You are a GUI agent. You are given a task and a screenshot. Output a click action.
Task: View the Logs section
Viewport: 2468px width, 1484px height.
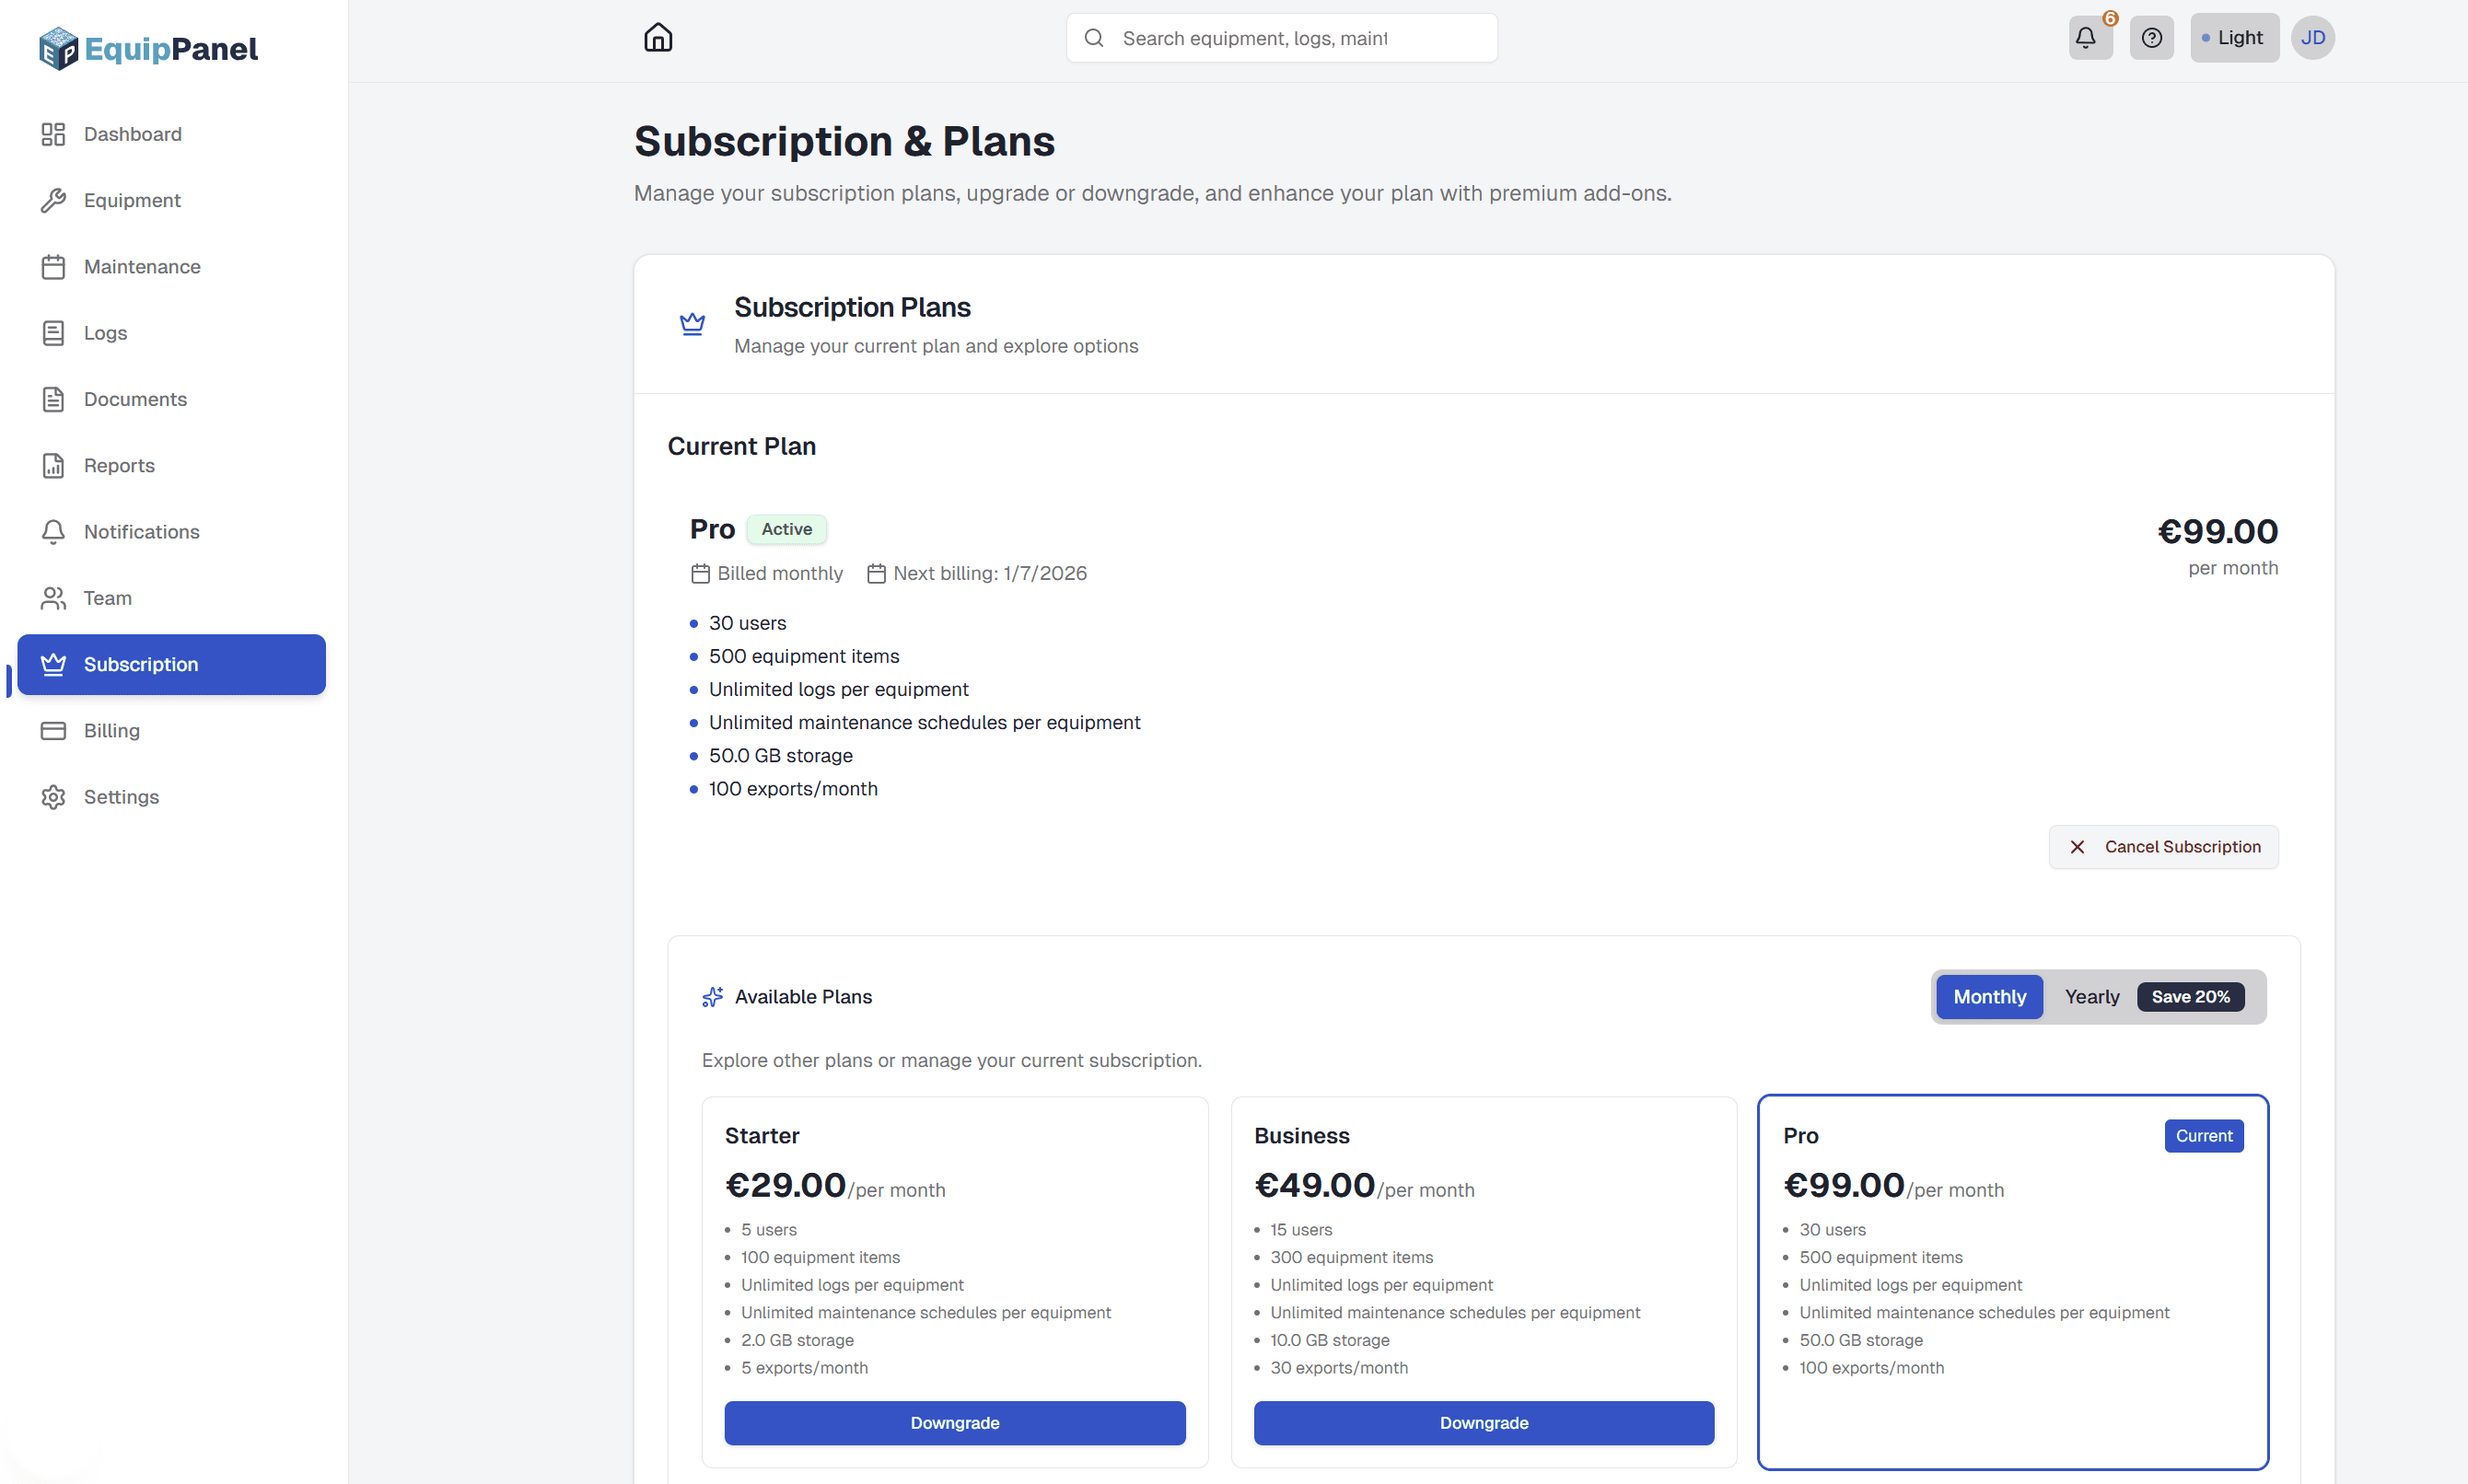105,332
